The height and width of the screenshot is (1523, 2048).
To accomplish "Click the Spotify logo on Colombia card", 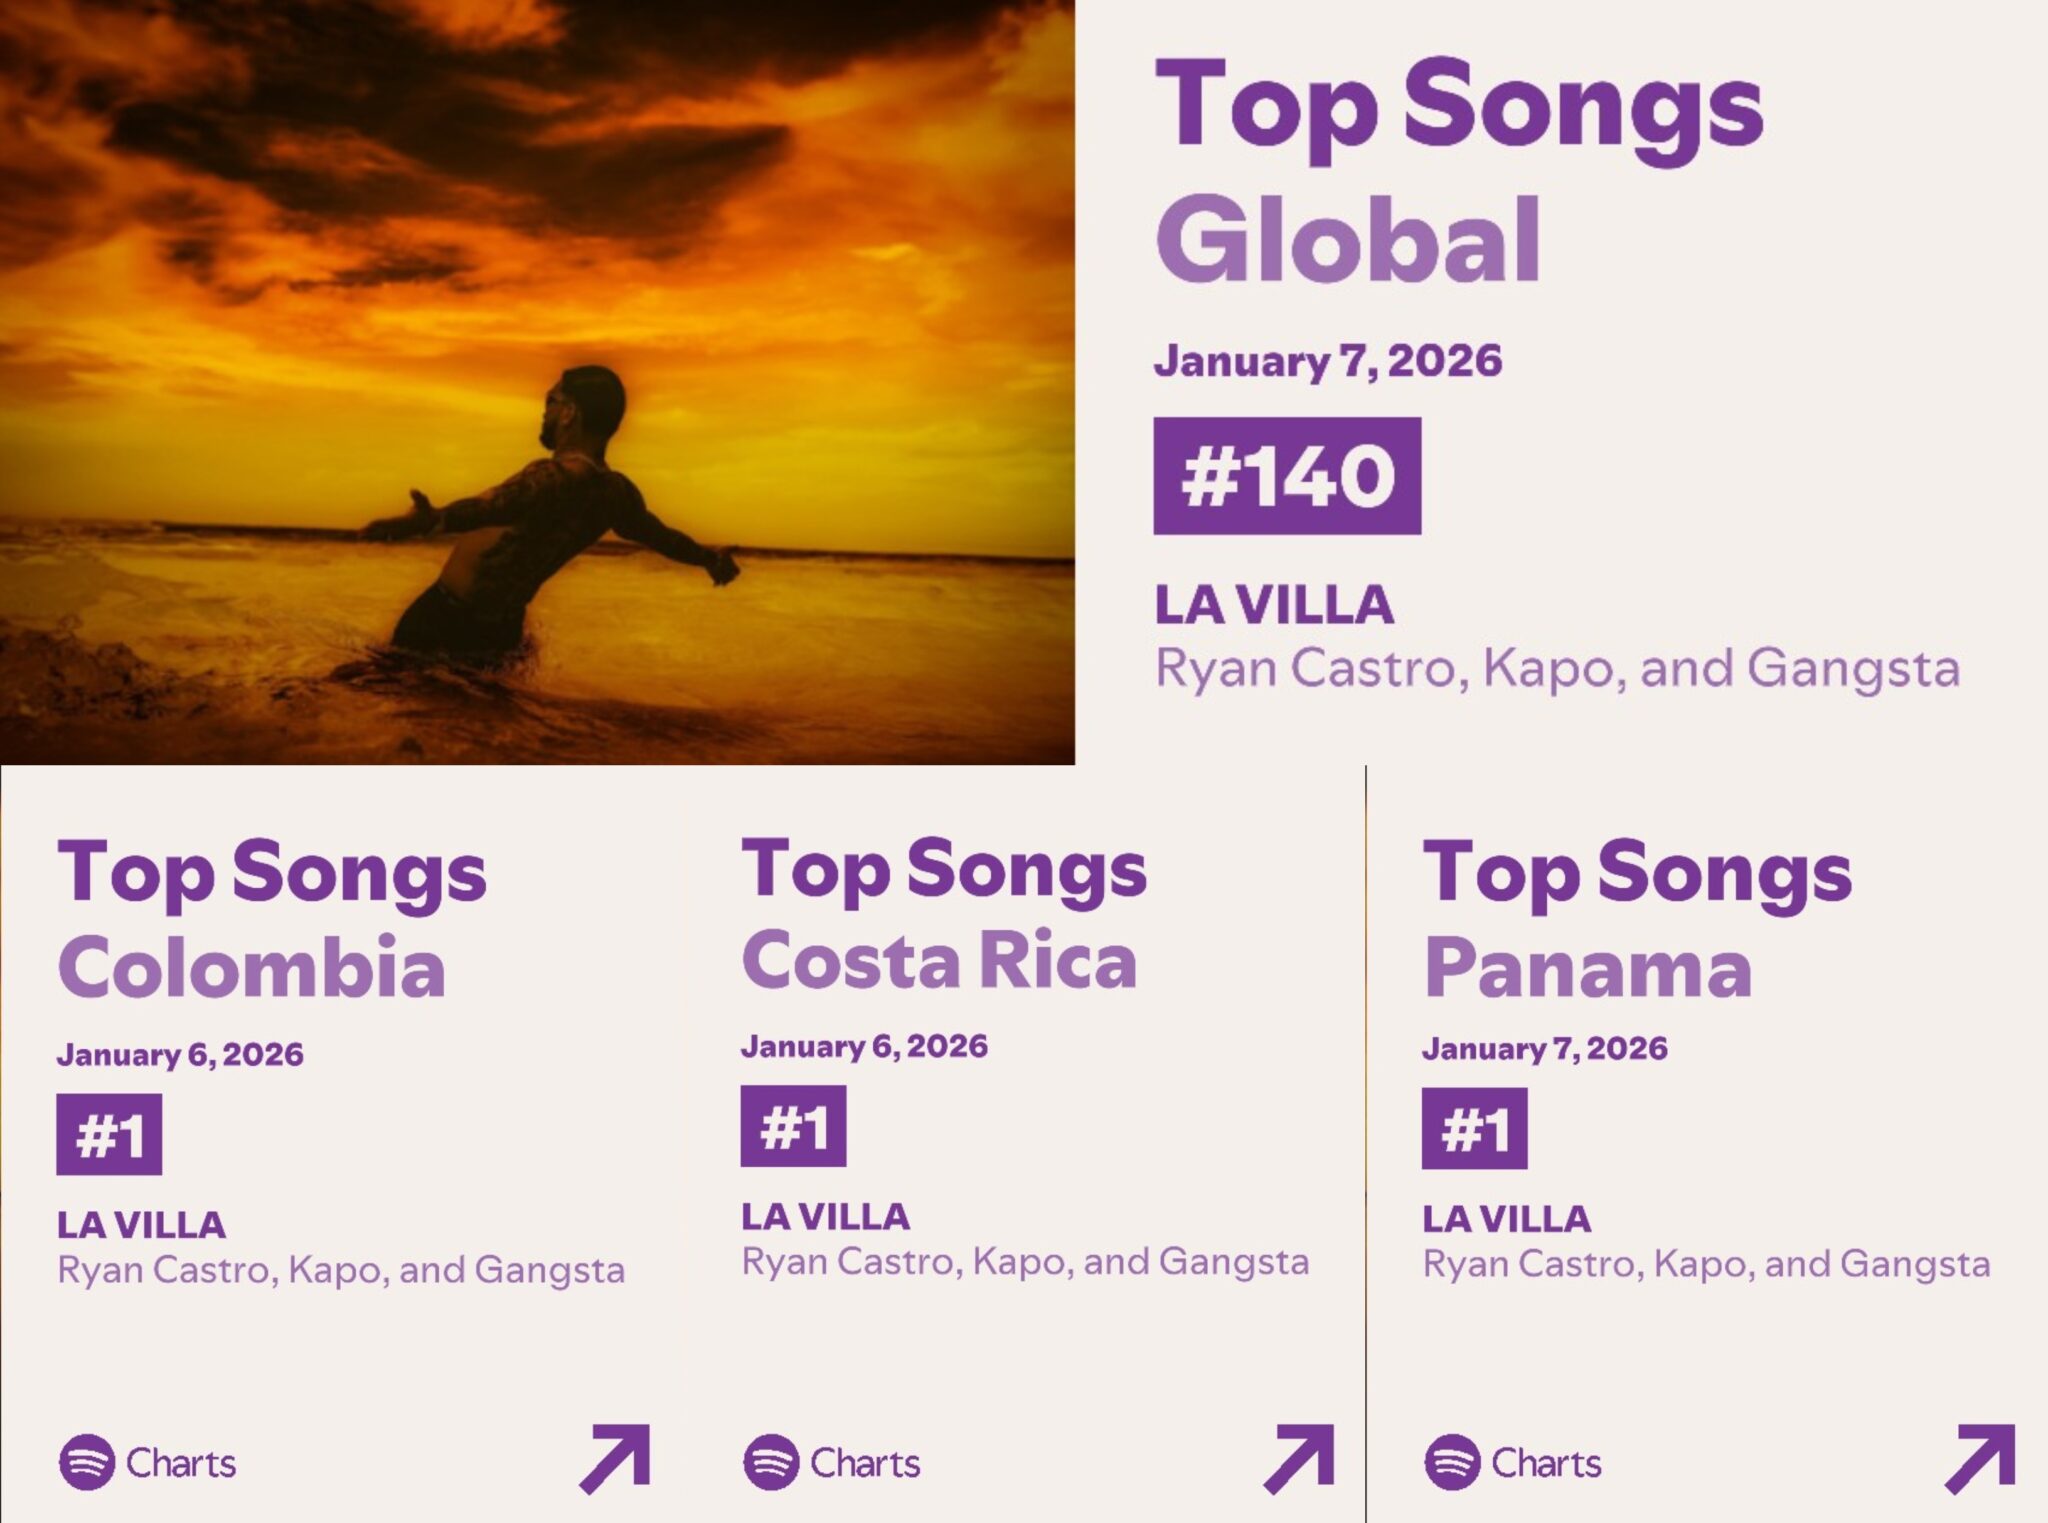I will (87, 1462).
